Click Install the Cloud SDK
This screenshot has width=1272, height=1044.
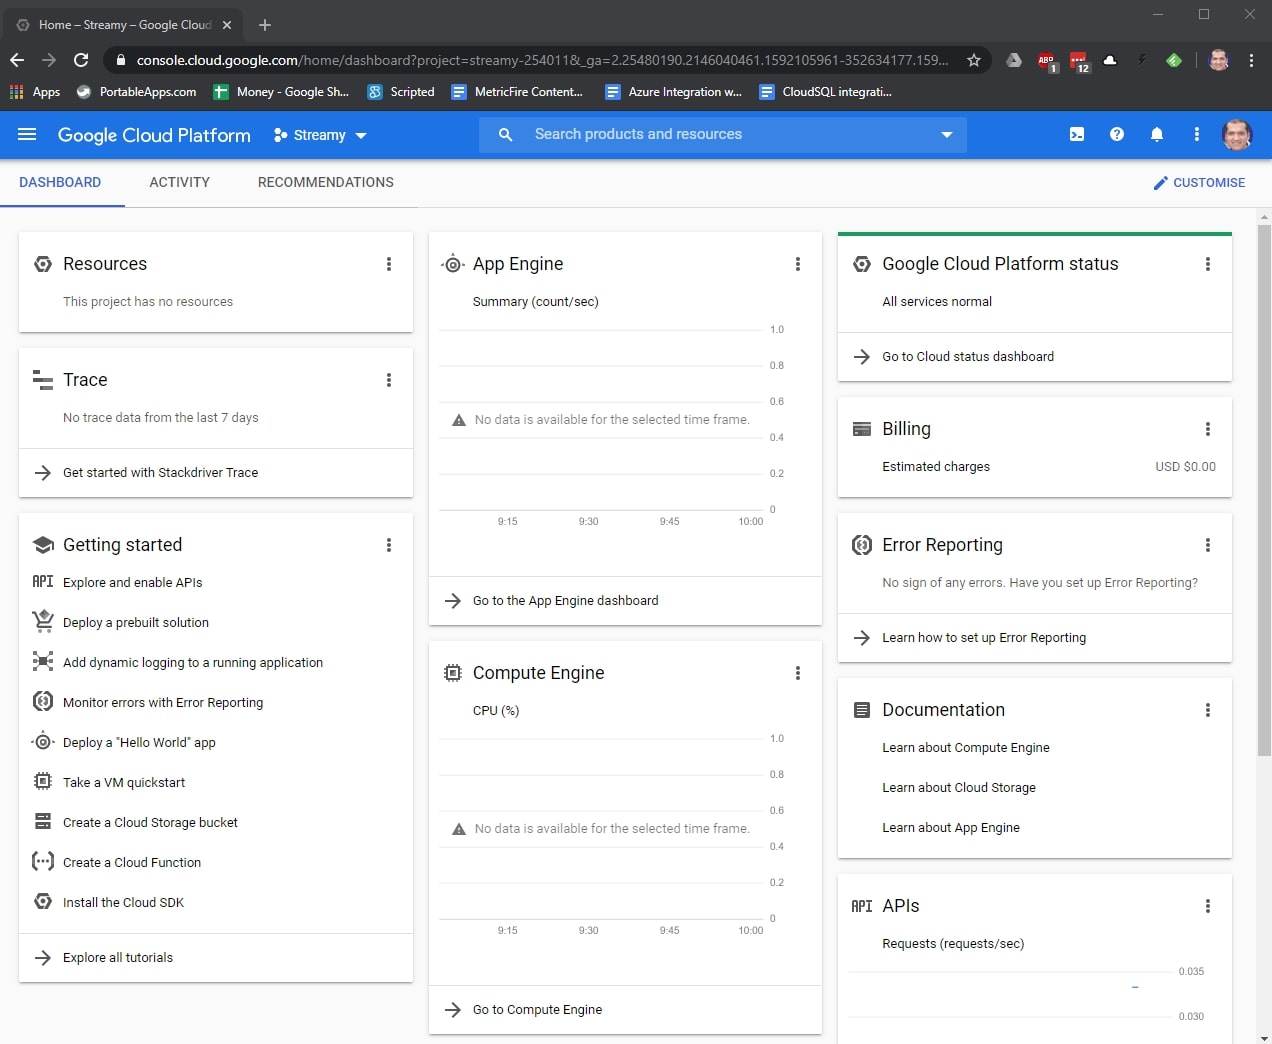[123, 903]
